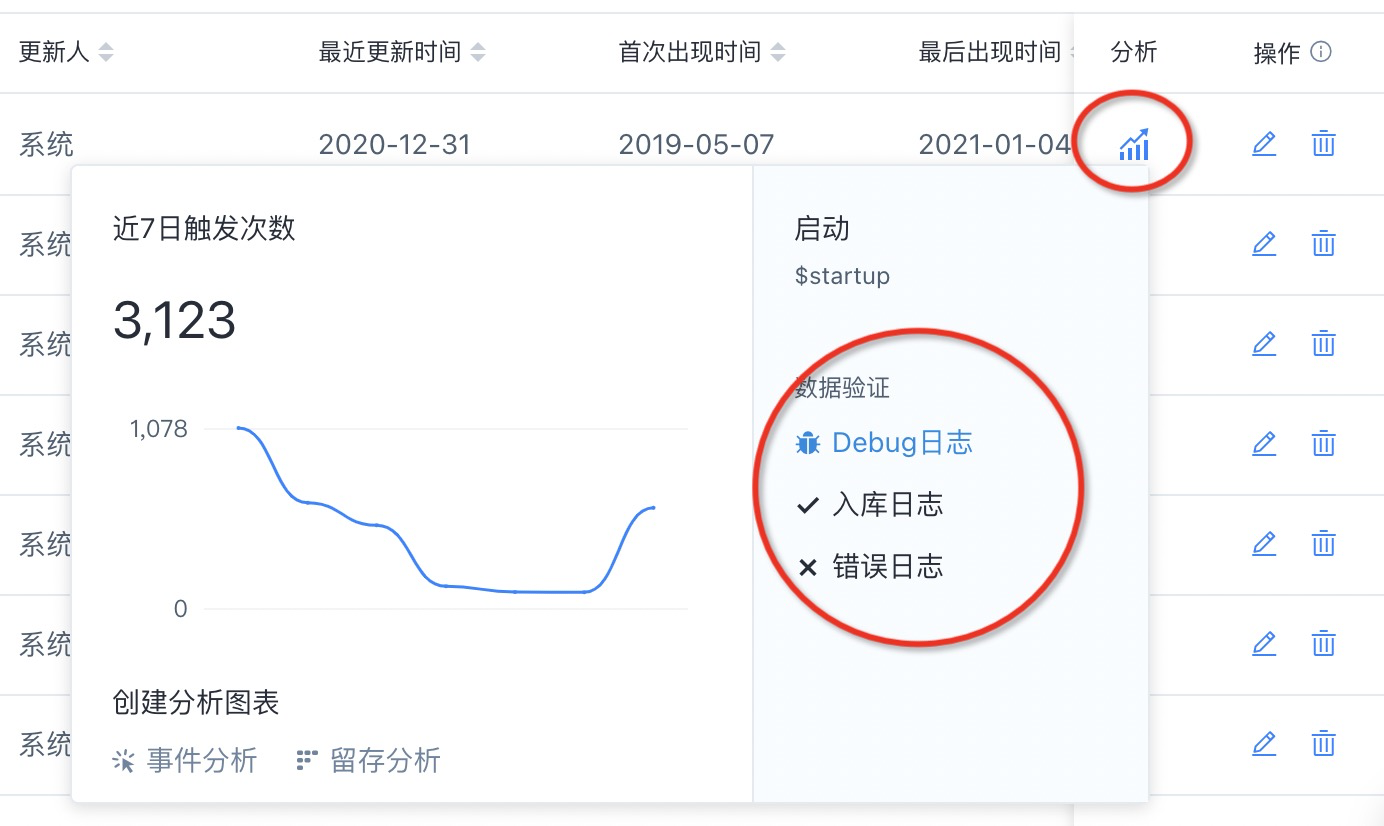Viewport: 1384px width, 826px height.
Task: Delete the third row with trash icon
Action: pyautogui.click(x=1323, y=344)
